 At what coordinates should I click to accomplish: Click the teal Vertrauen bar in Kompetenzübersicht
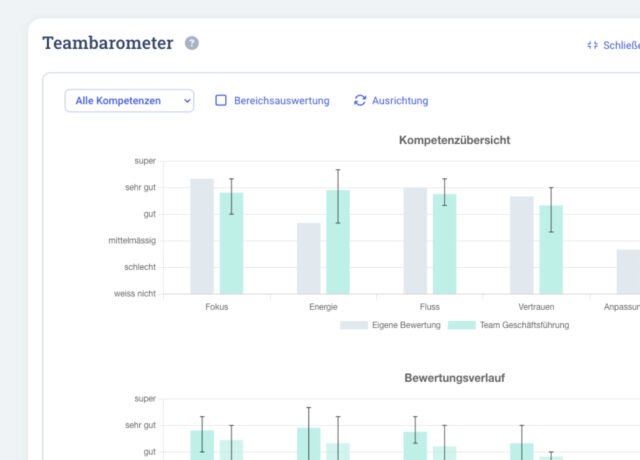[551, 250]
